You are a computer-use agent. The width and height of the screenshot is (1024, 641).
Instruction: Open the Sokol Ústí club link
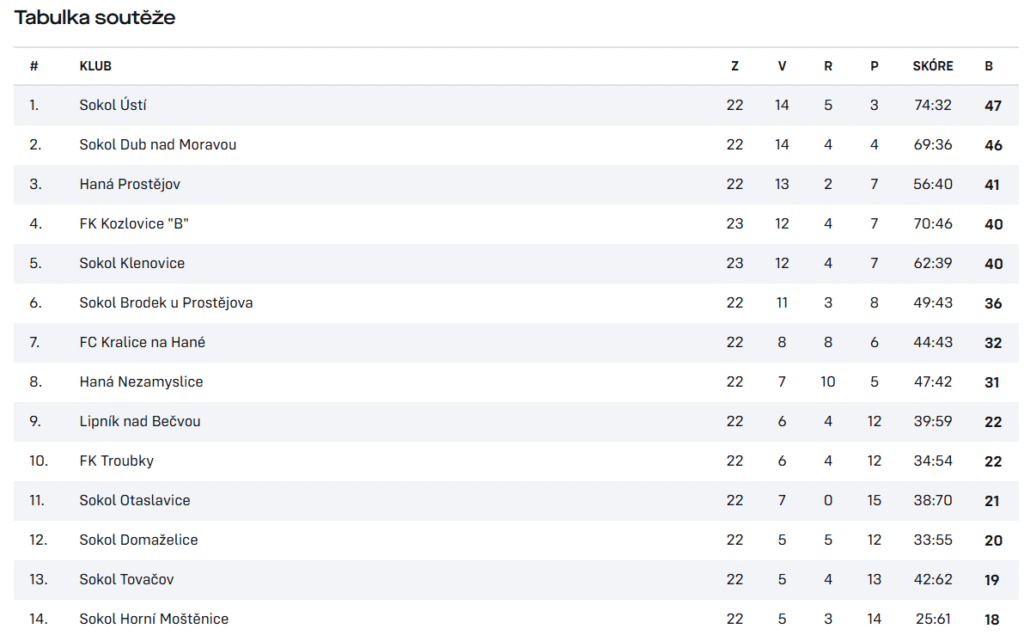point(112,105)
